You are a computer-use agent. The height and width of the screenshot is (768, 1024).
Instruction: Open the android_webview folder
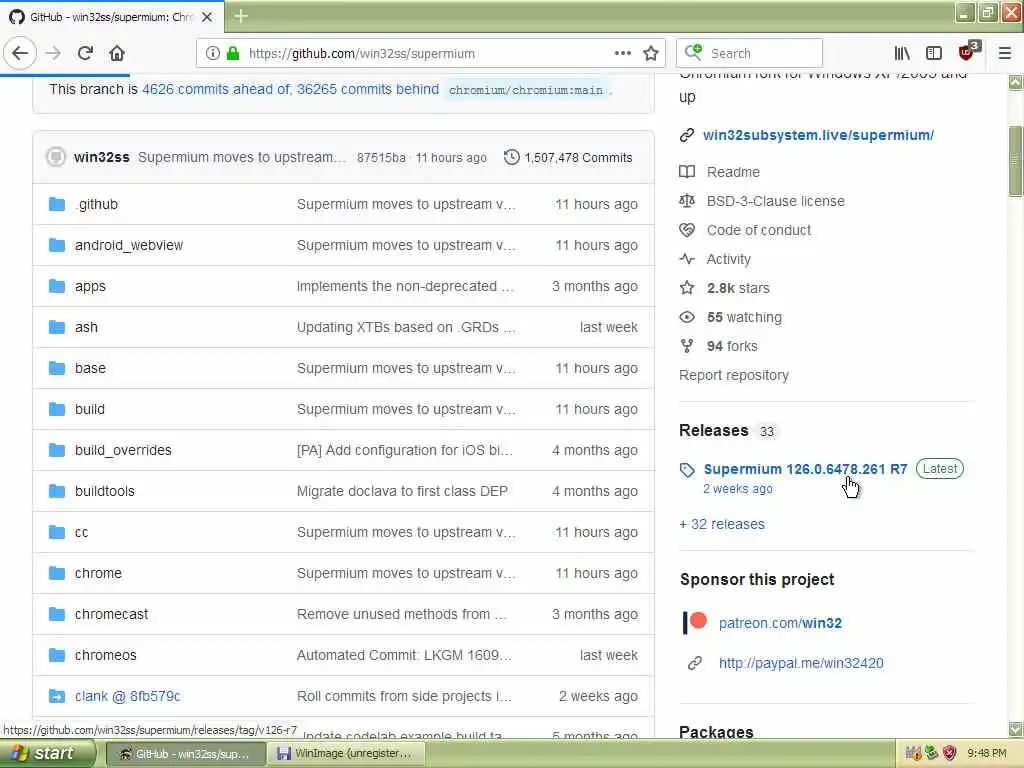tap(129, 245)
